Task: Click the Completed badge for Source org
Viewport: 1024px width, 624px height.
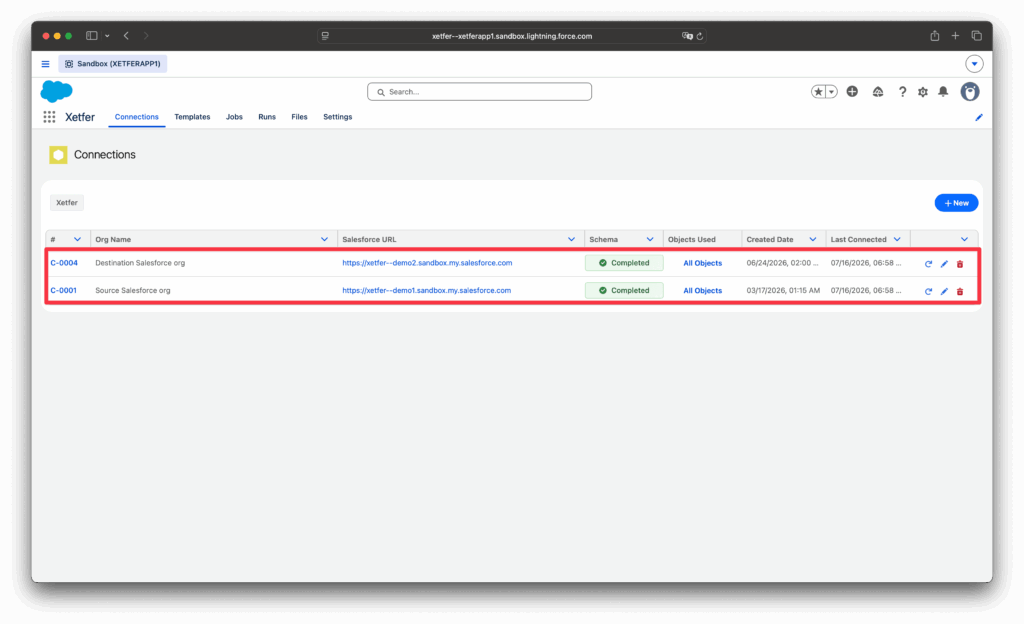Action: point(624,290)
